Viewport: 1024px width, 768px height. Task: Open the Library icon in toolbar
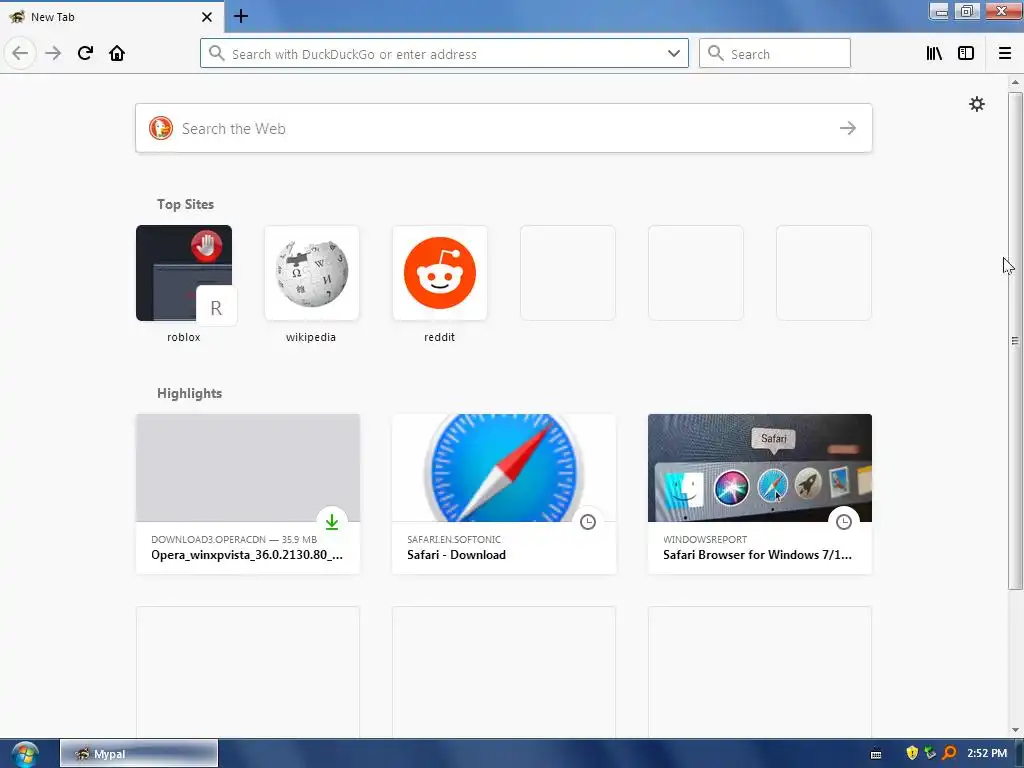tap(934, 53)
